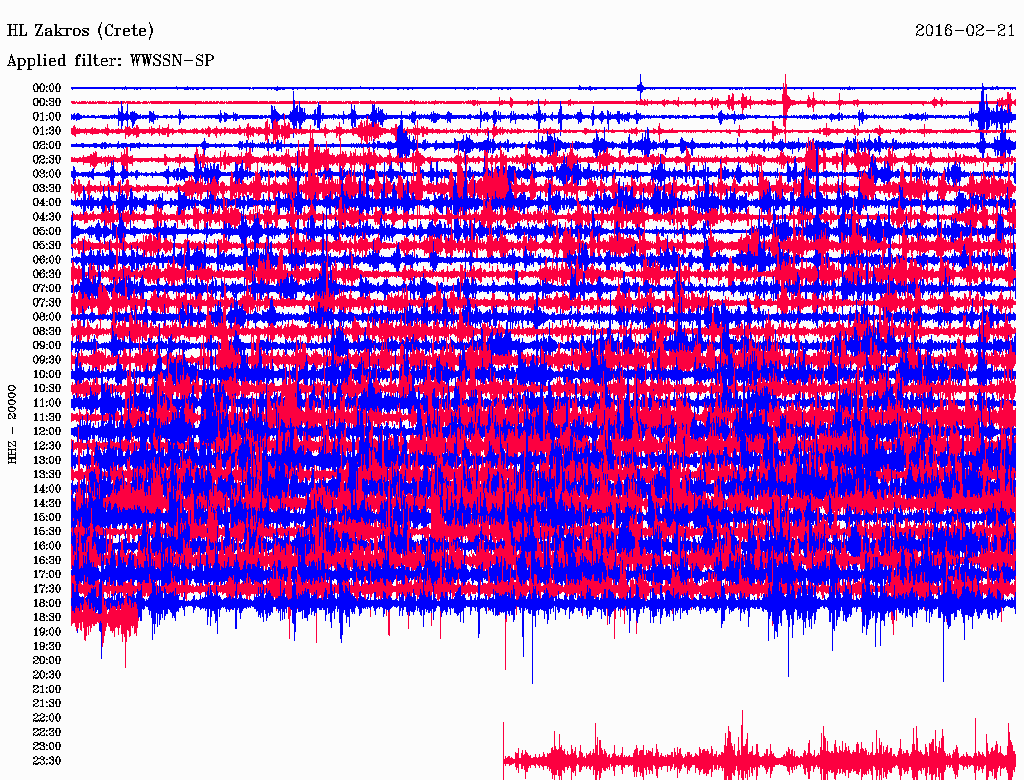Select the 19:00 time label

coord(47,632)
